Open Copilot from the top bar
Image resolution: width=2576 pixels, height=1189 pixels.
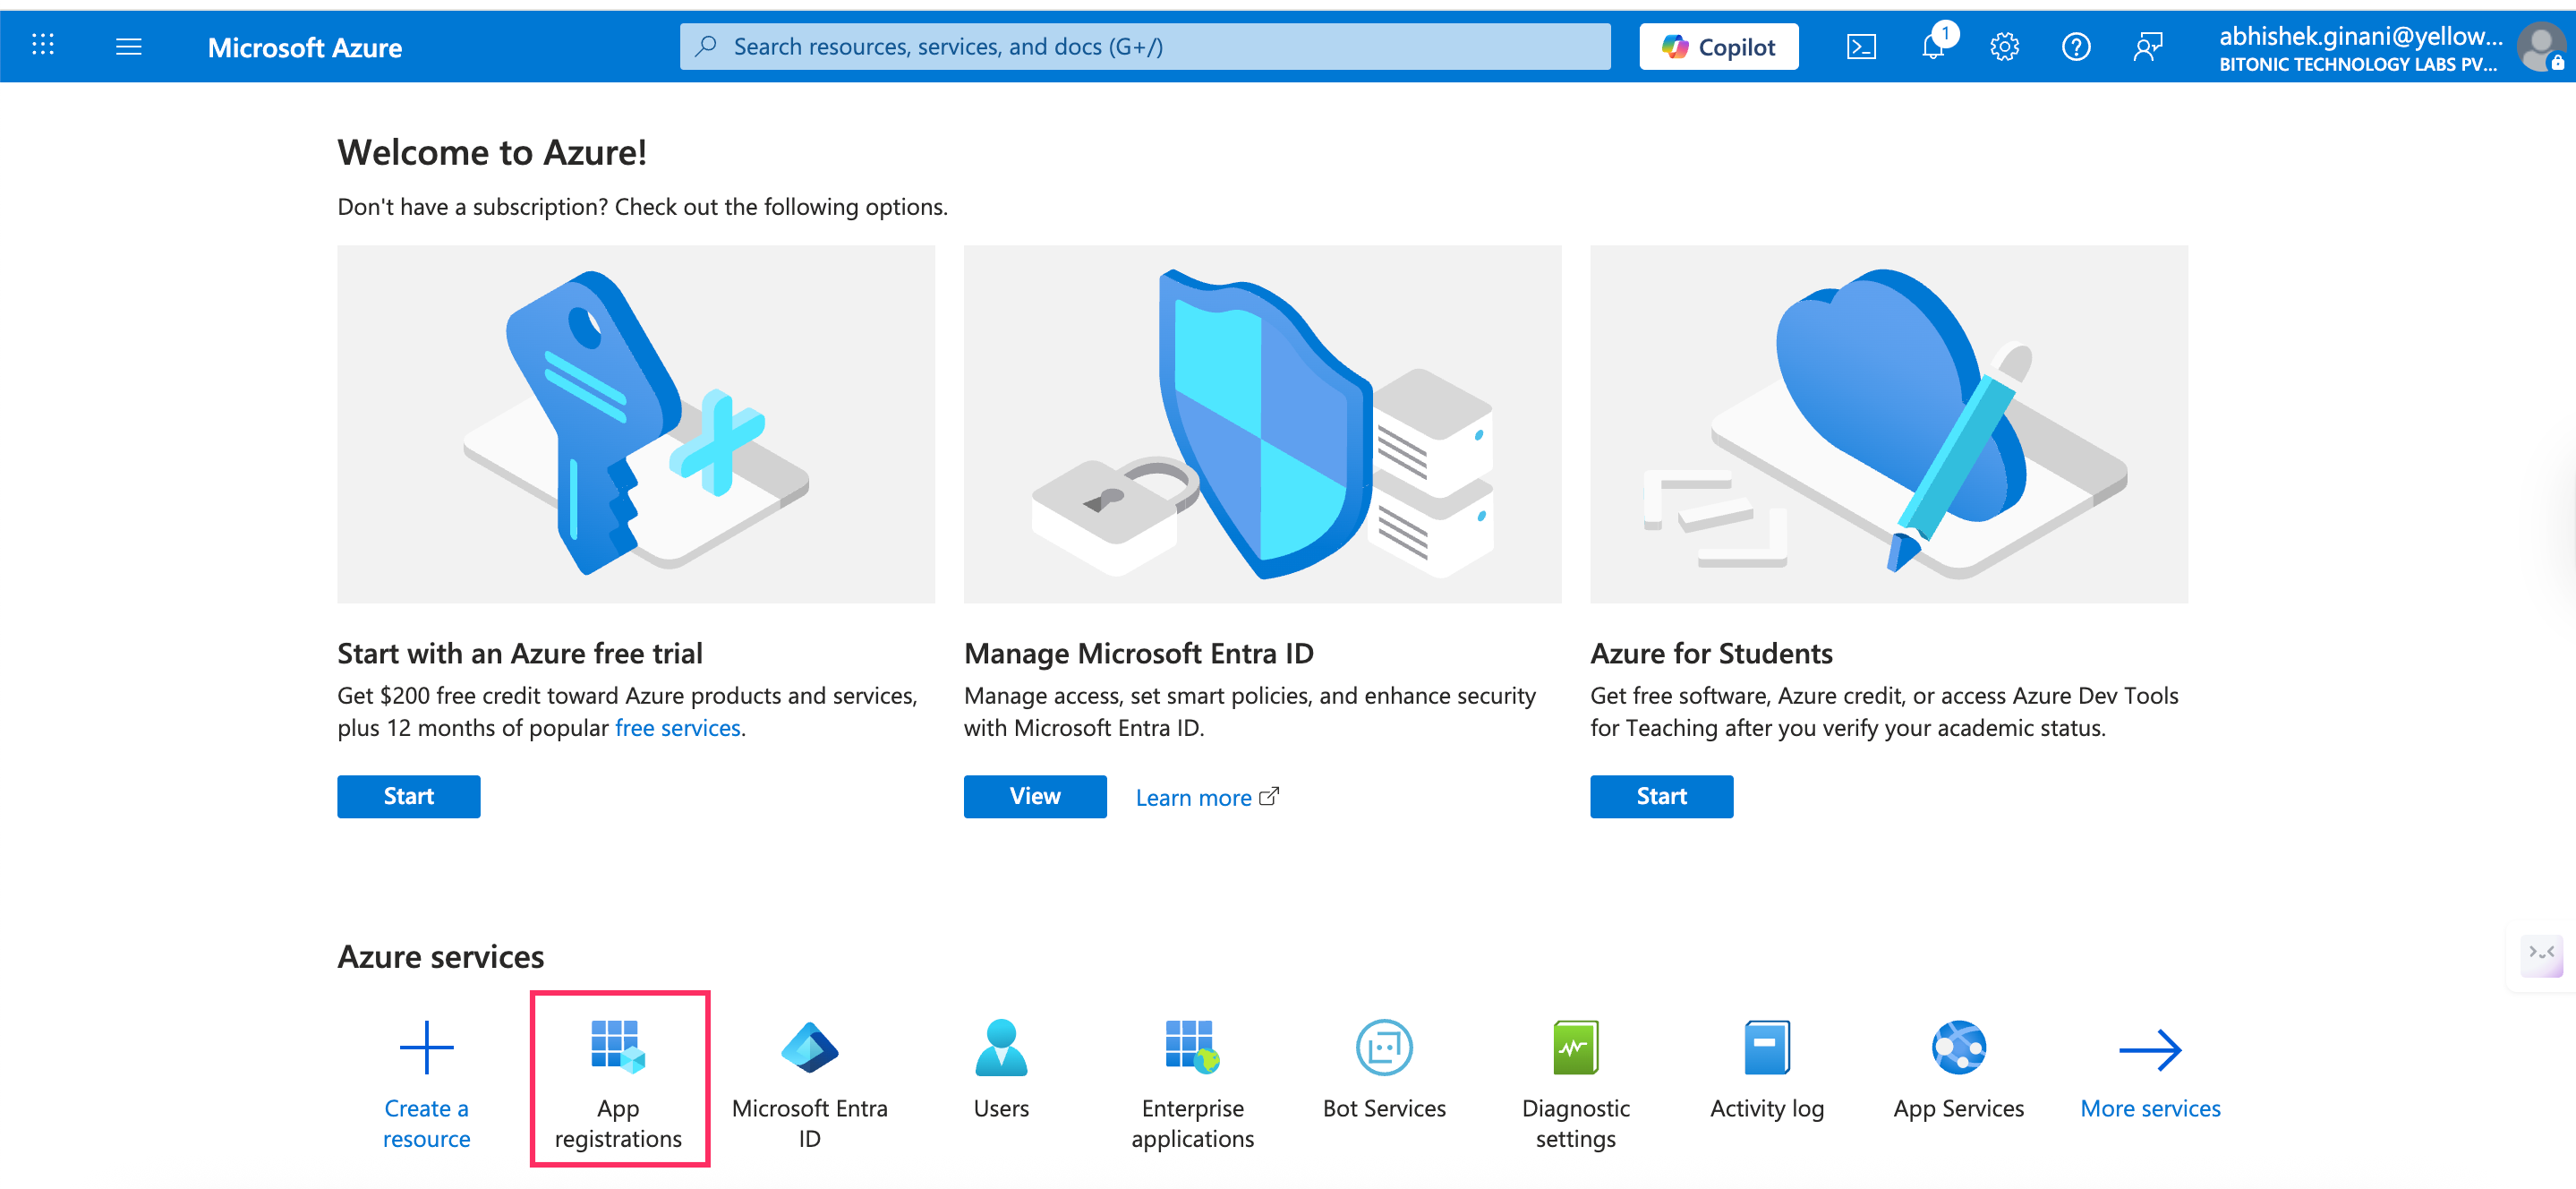(x=1719, y=46)
